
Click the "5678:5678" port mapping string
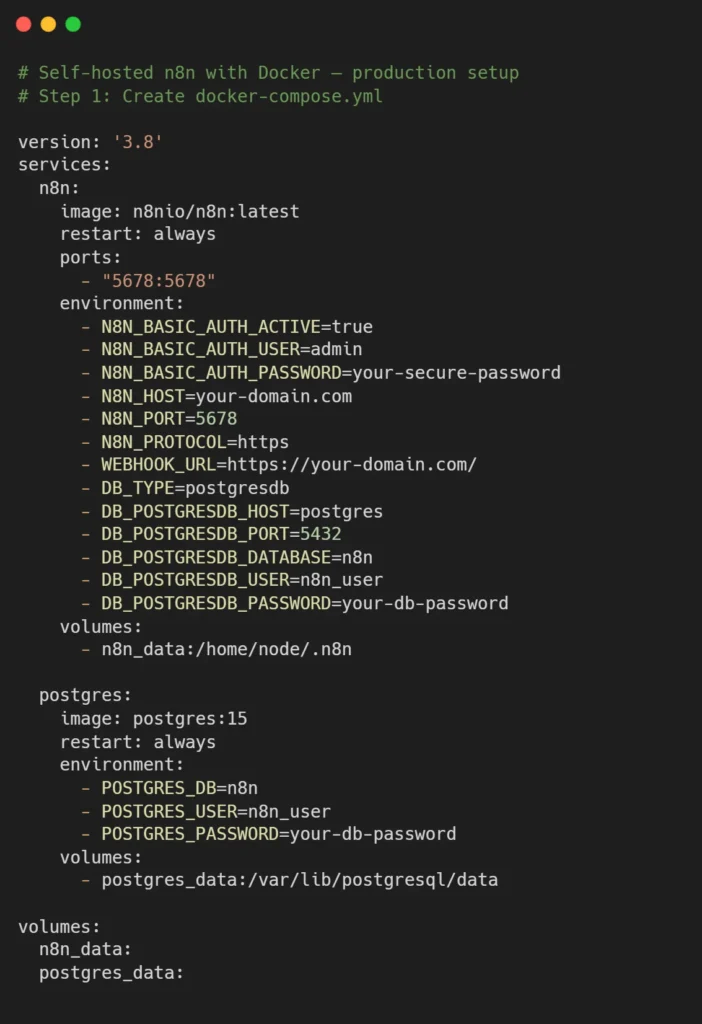pyautogui.click(x=159, y=280)
